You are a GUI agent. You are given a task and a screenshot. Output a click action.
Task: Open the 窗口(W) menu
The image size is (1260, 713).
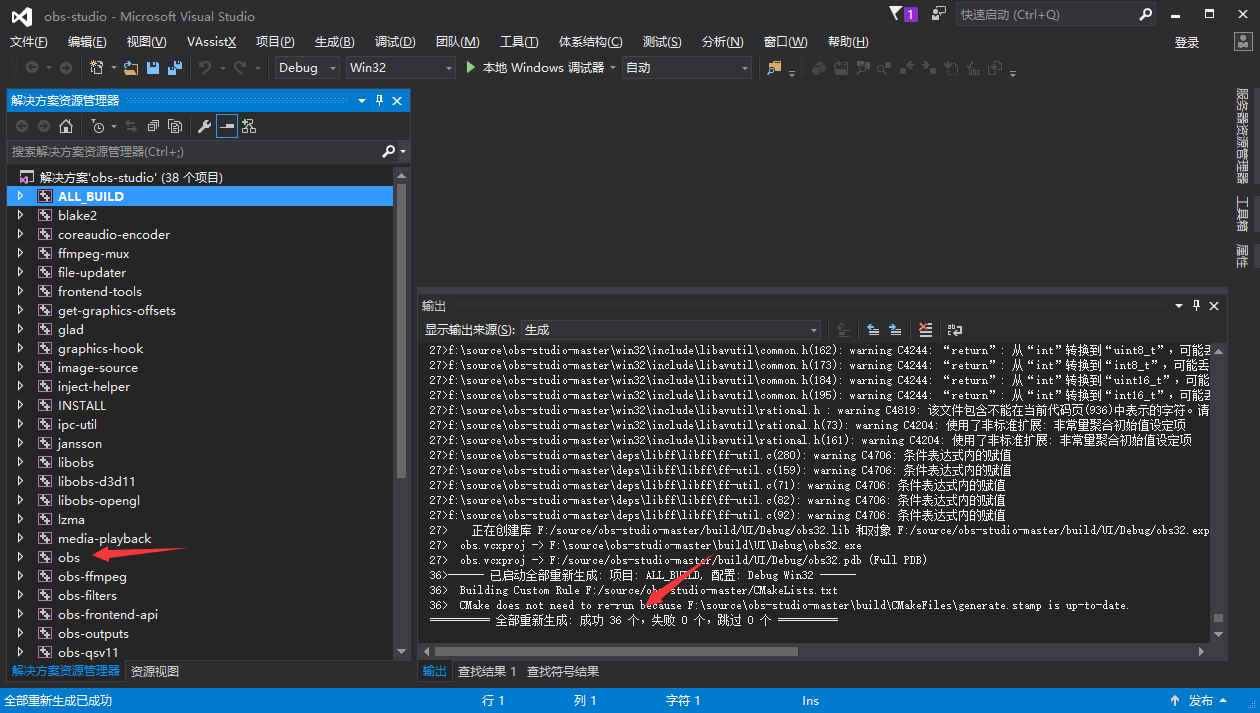pyautogui.click(x=785, y=42)
